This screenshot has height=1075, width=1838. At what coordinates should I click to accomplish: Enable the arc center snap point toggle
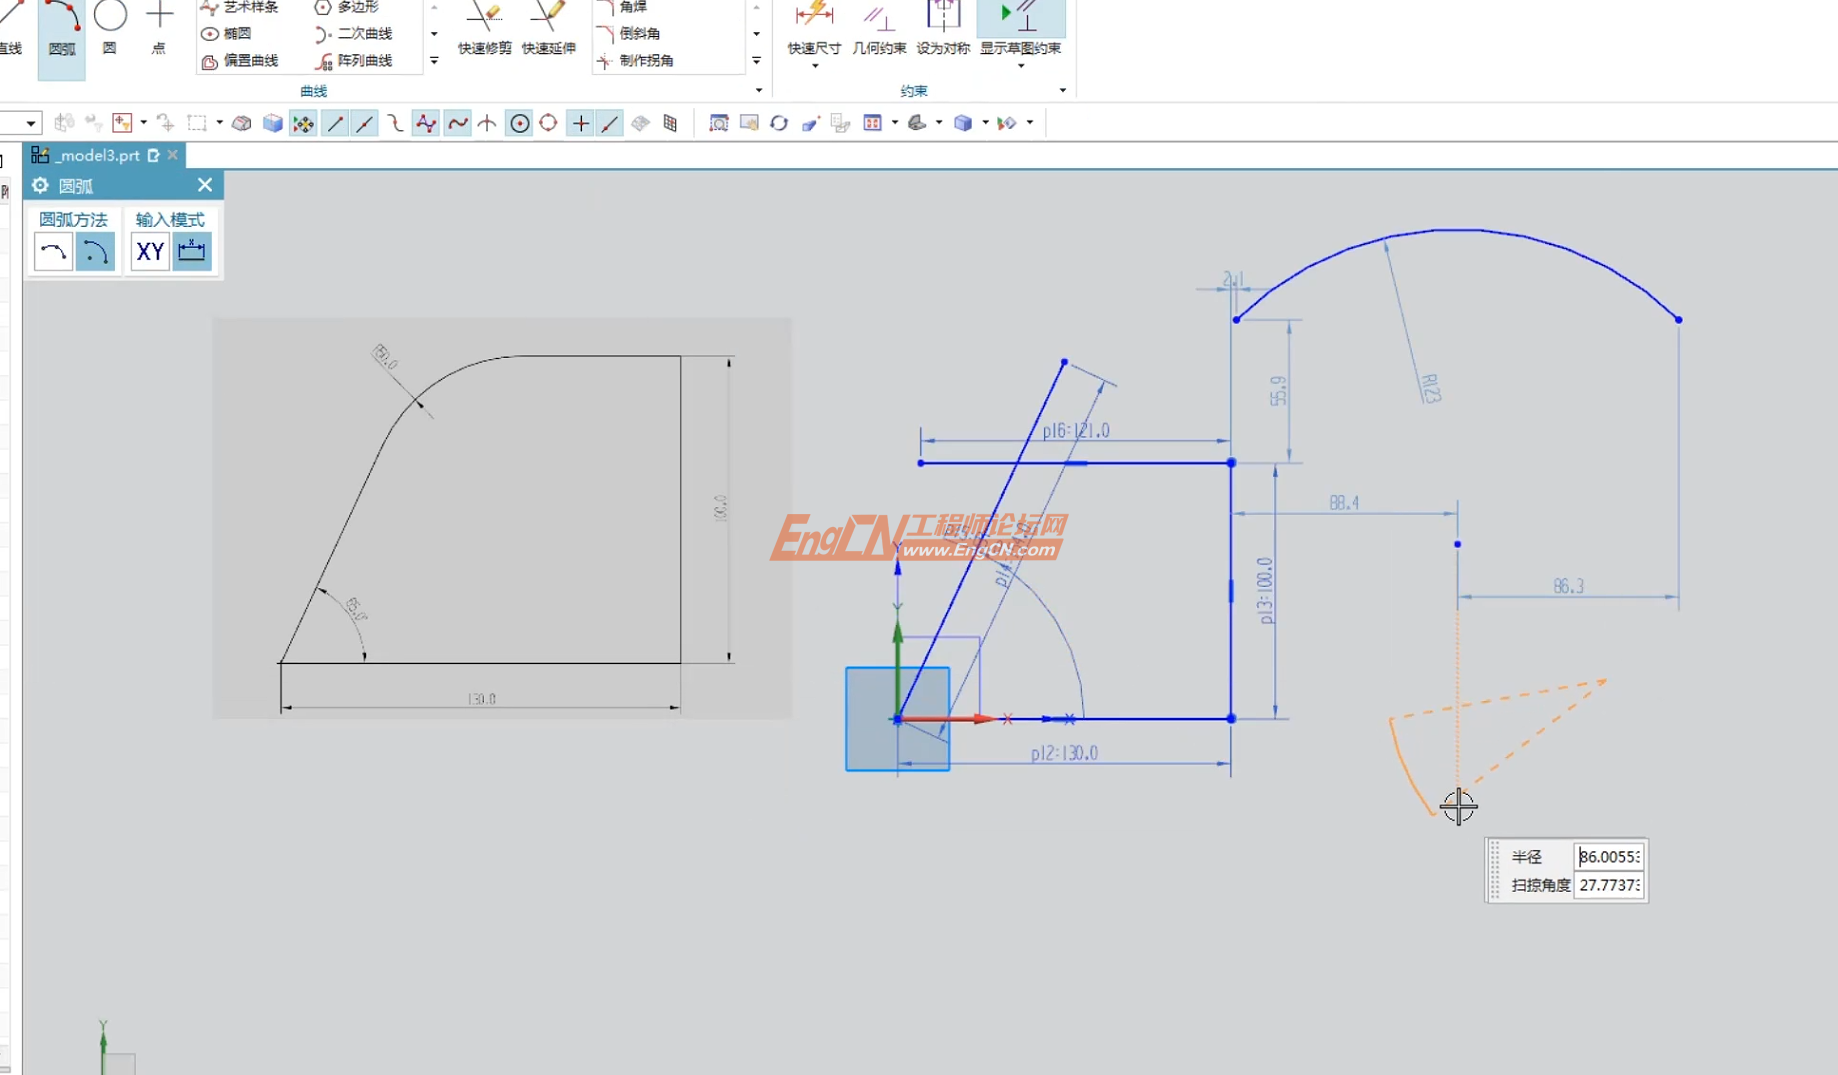519,123
